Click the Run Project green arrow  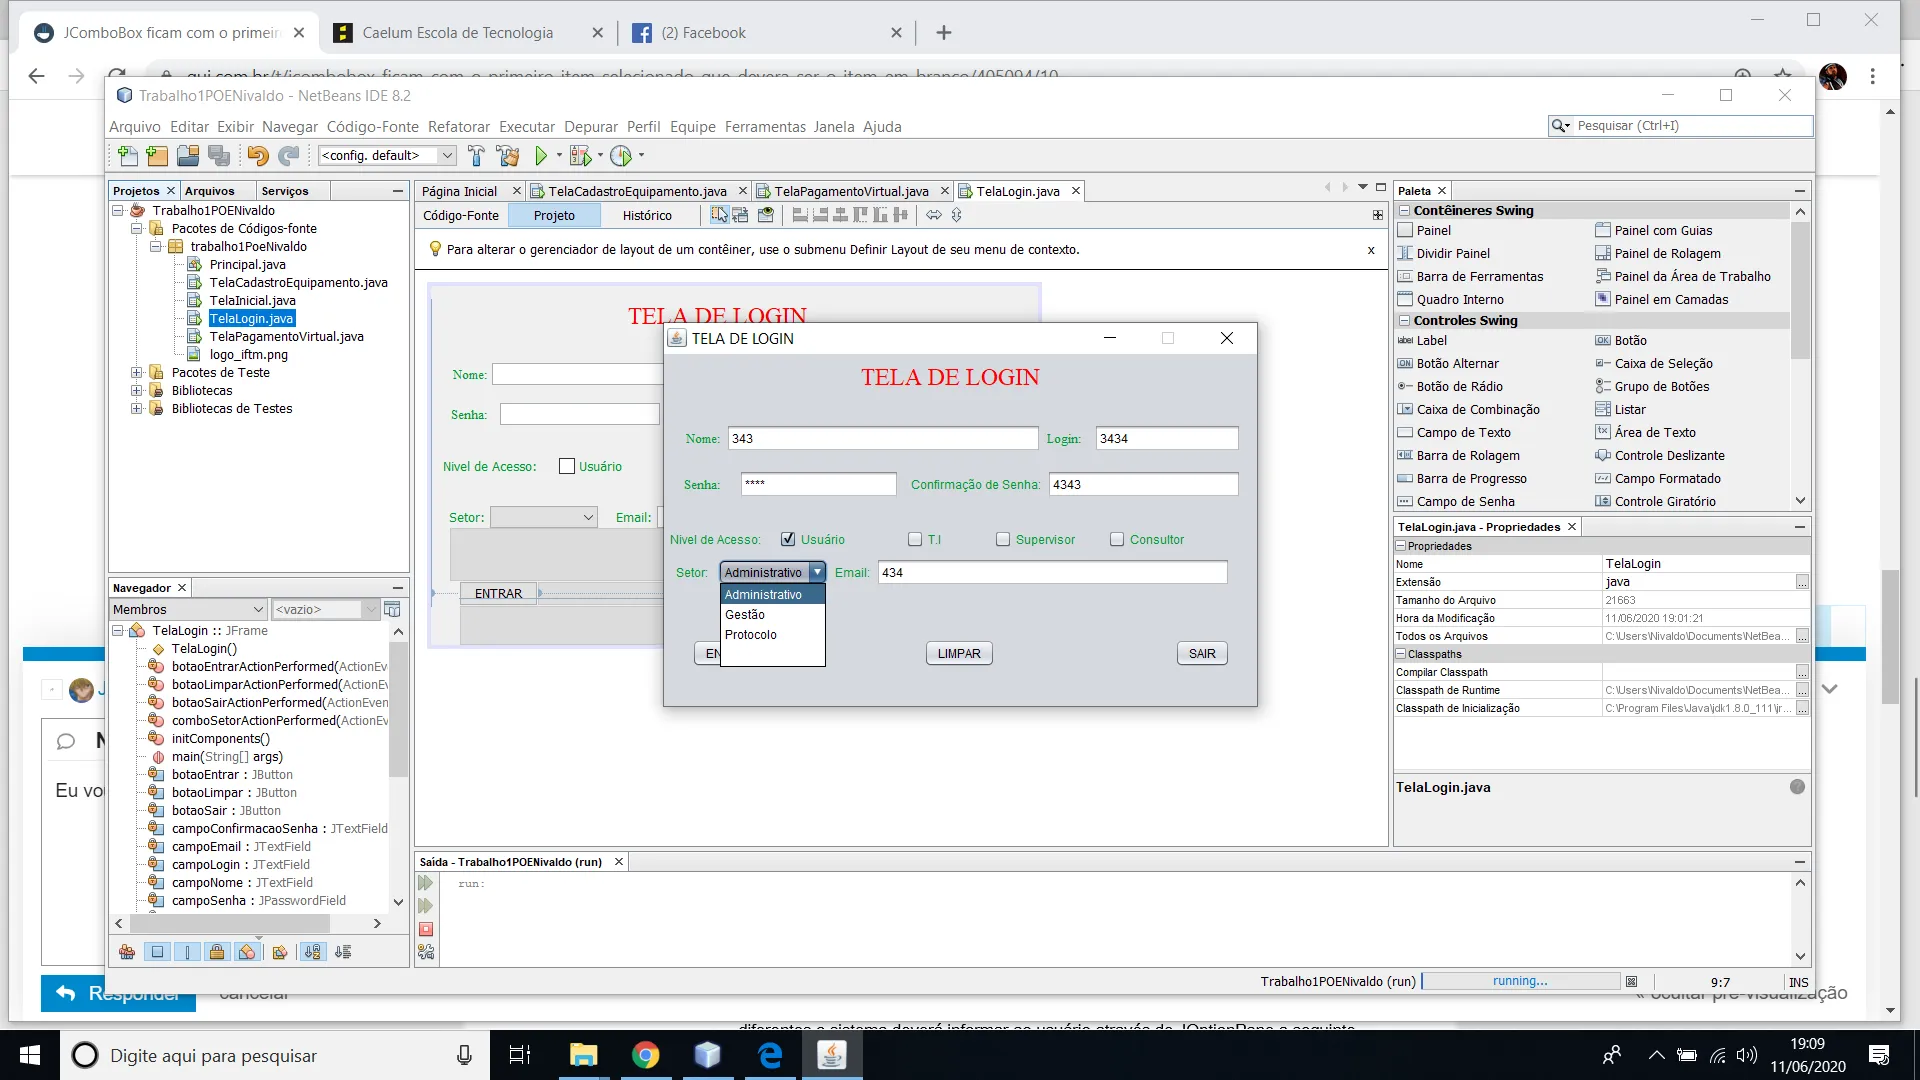coord(541,156)
